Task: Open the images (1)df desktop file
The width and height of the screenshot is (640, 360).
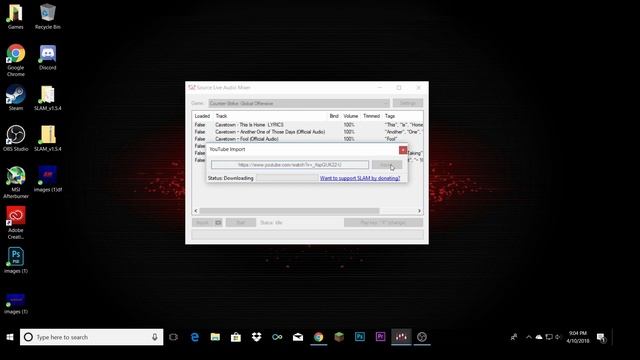Action: coord(48,179)
